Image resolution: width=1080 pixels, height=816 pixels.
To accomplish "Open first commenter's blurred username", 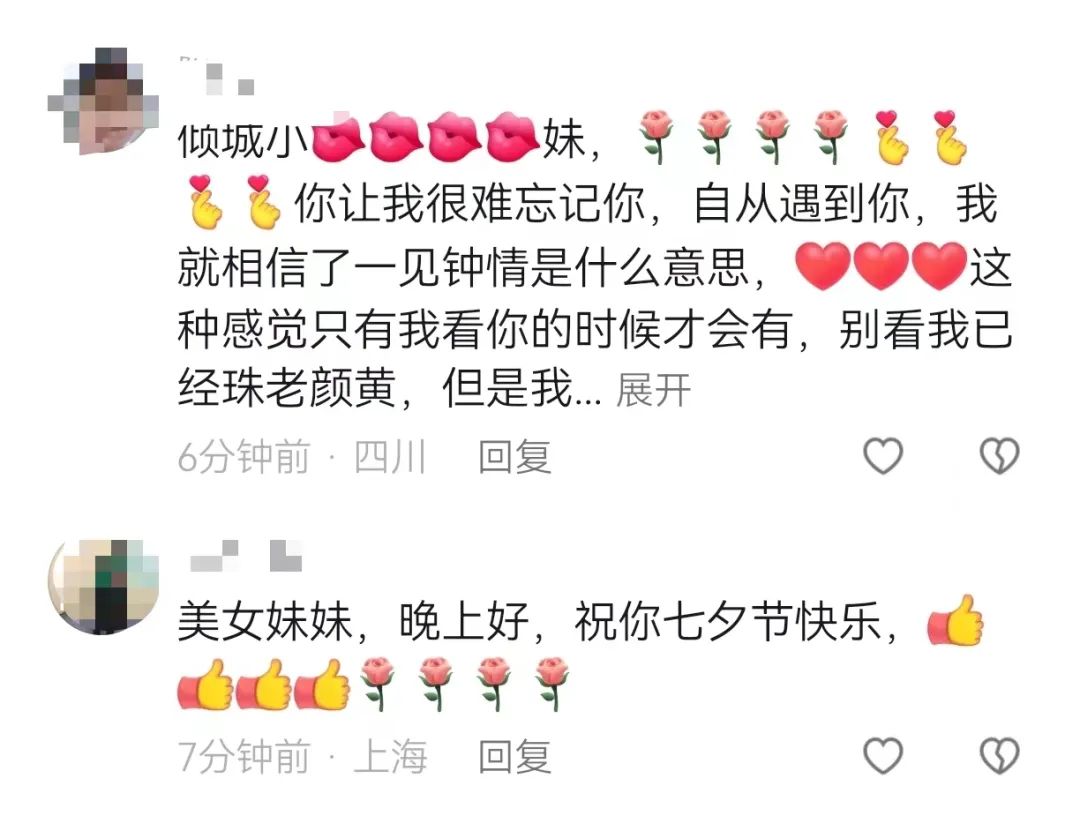I will pyautogui.click(x=217, y=76).
